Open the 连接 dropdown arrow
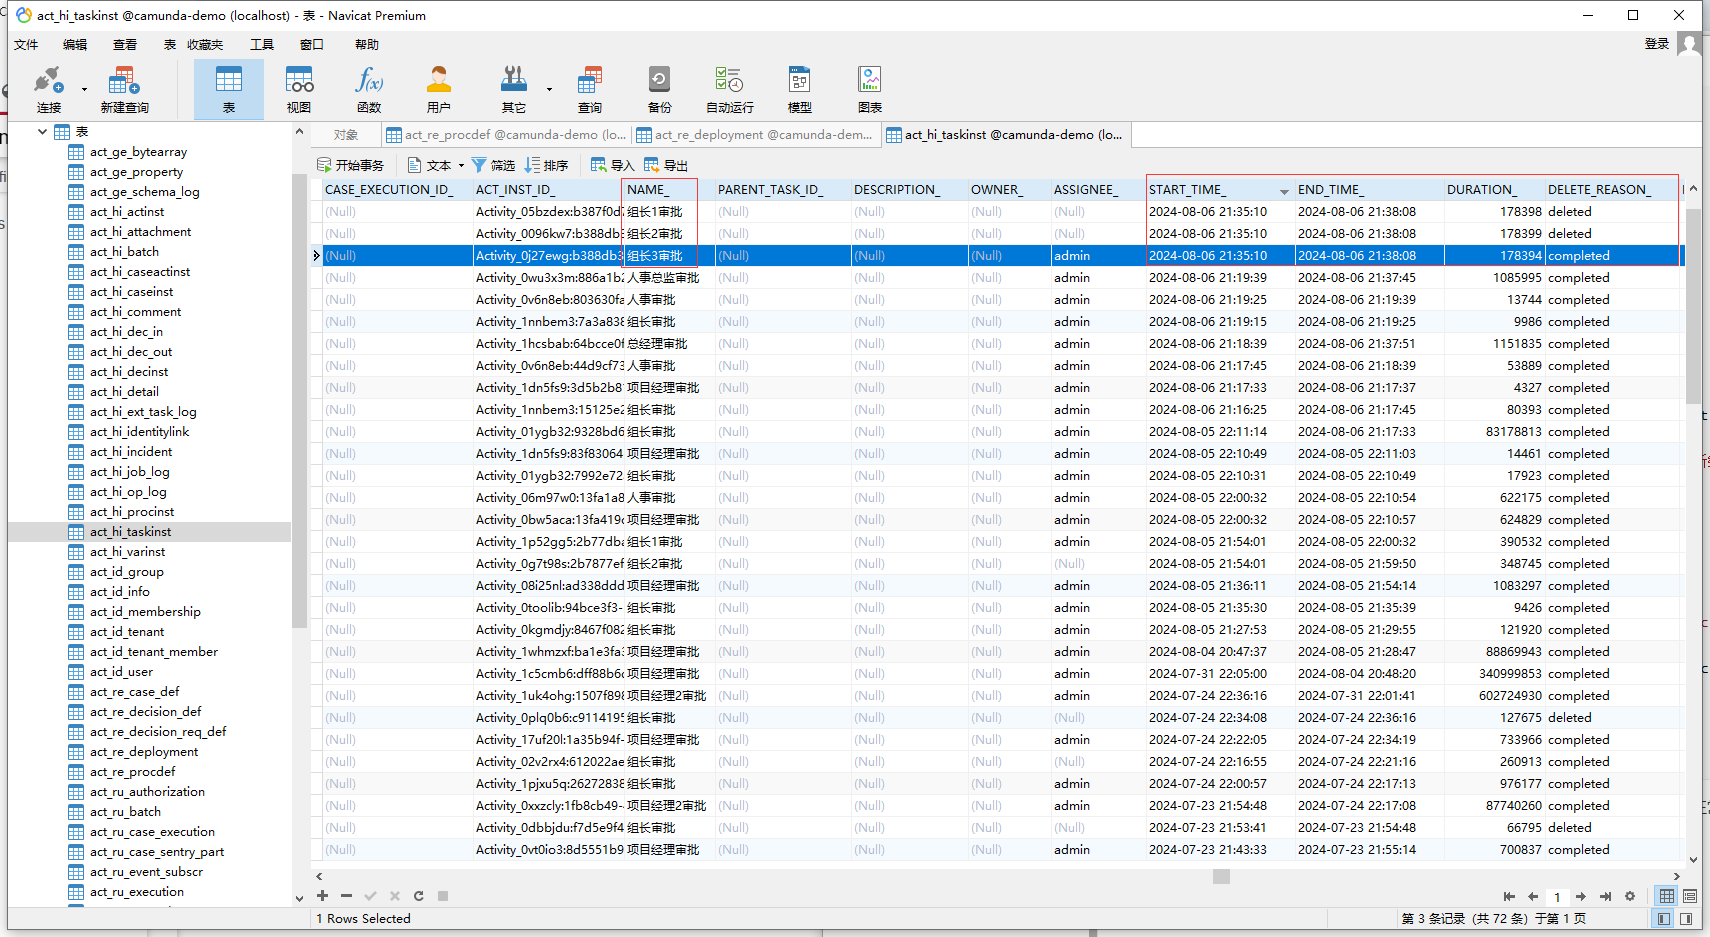Screen dimensions: 1710x937 point(84,89)
